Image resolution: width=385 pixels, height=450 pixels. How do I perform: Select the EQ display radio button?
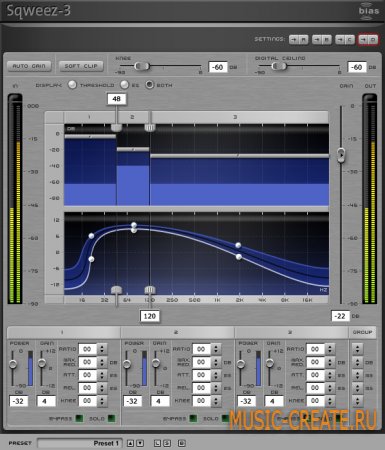tap(124, 85)
